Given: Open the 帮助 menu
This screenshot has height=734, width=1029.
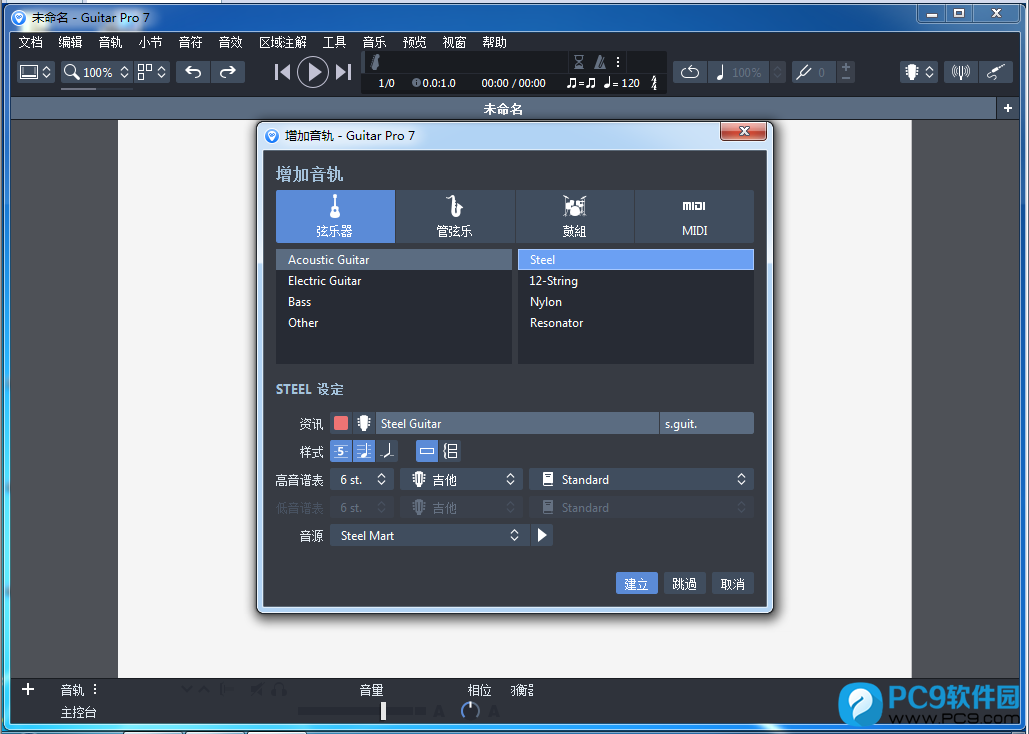Looking at the screenshot, I should 494,42.
